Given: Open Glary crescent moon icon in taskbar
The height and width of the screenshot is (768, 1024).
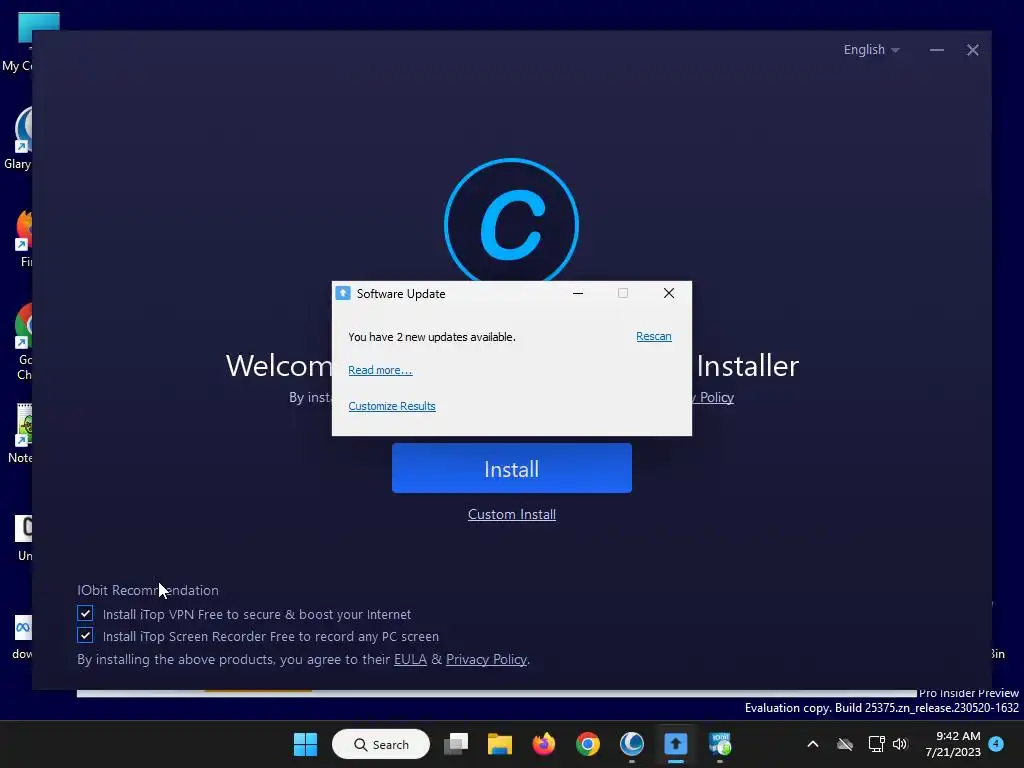Looking at the screenshot, I should 632,744.
